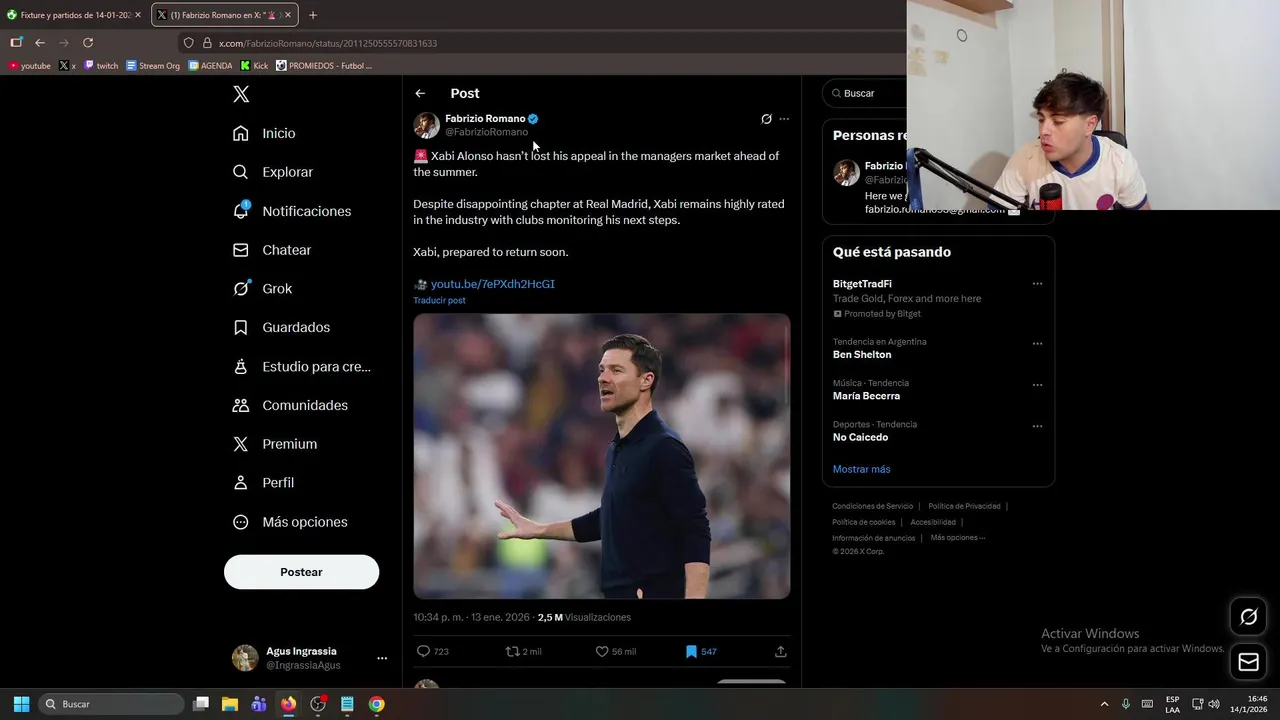Image resolution: width=1280 pixels, height=720 pixels.
Task: Click the Fabrizio Romano author name
Action: click(485, 118)
